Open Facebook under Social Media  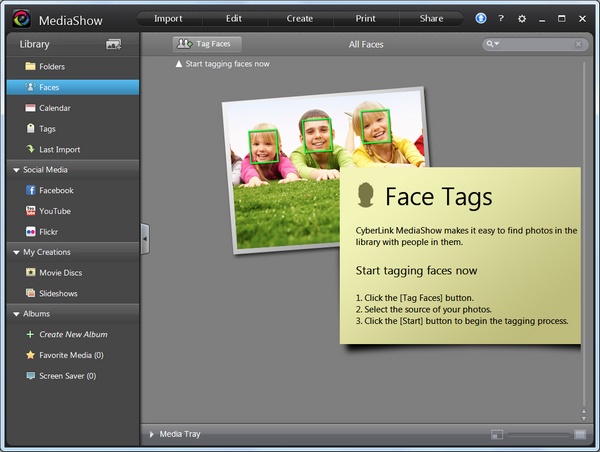pos(56,190)
